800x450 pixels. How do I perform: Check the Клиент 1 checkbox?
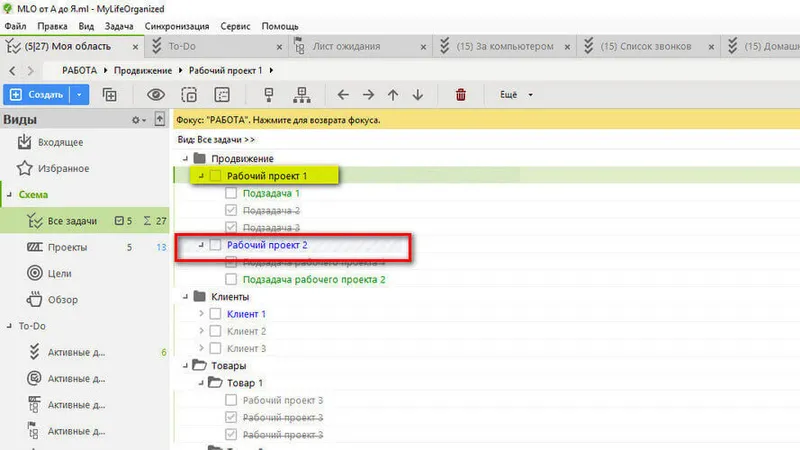pos(216,314)
